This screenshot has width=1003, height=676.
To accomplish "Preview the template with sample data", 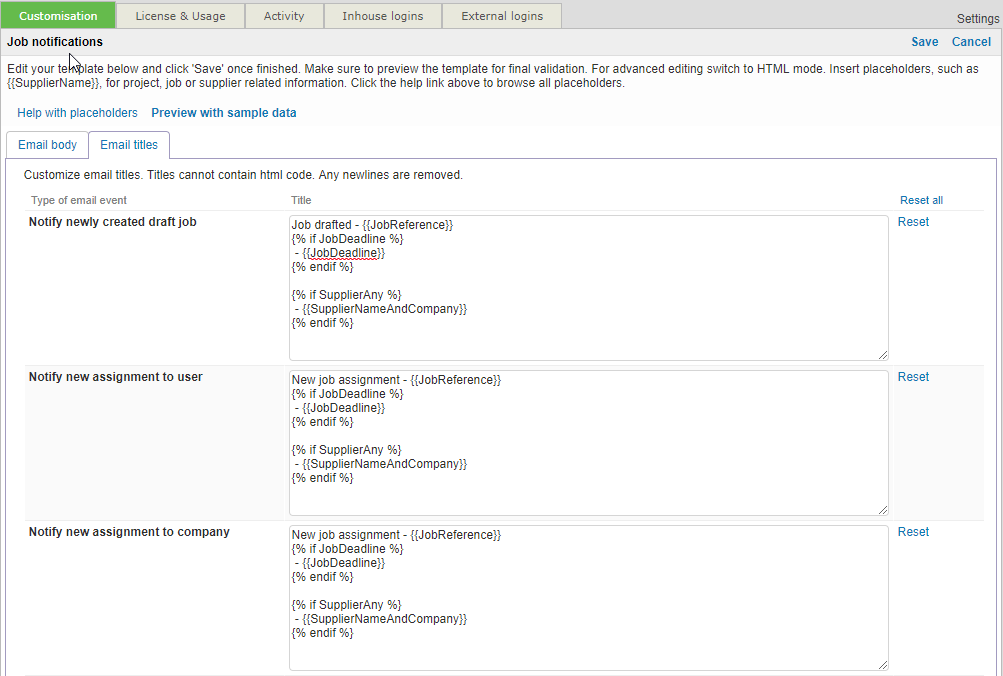I will [224, 113].
